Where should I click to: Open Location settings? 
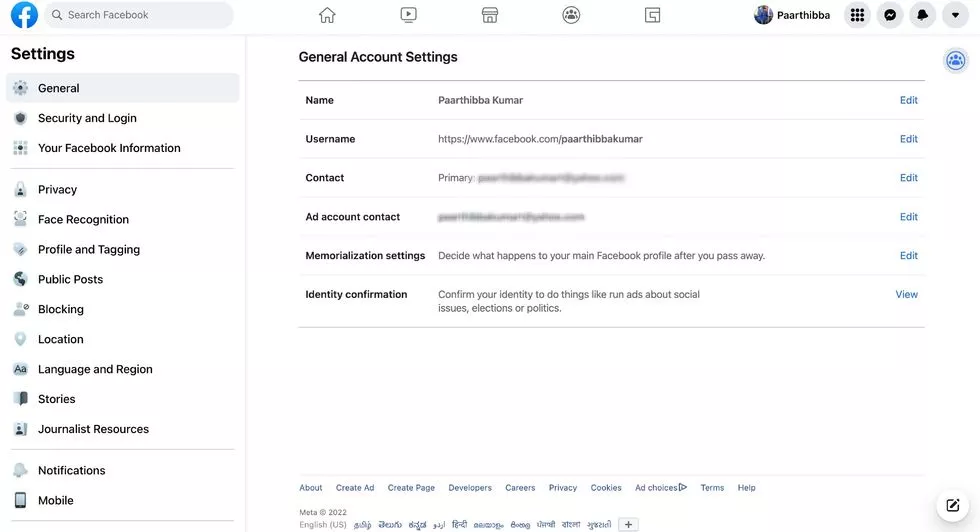pos(122,339)
